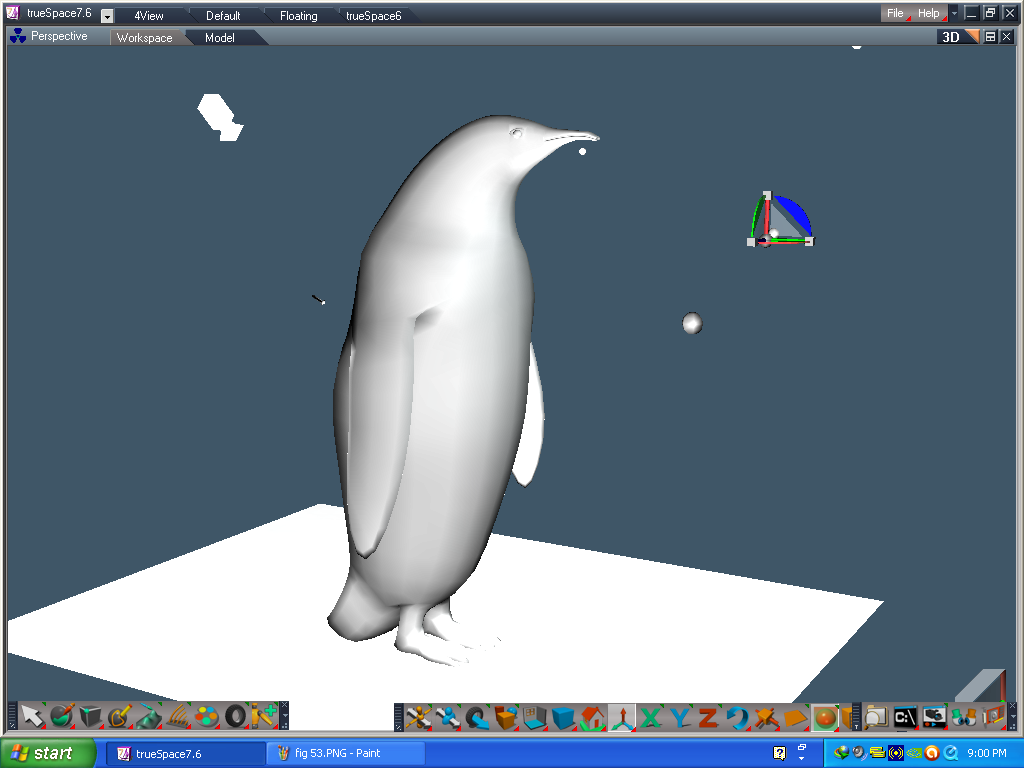Open the paint material sphere tool

tap(62, 715)
